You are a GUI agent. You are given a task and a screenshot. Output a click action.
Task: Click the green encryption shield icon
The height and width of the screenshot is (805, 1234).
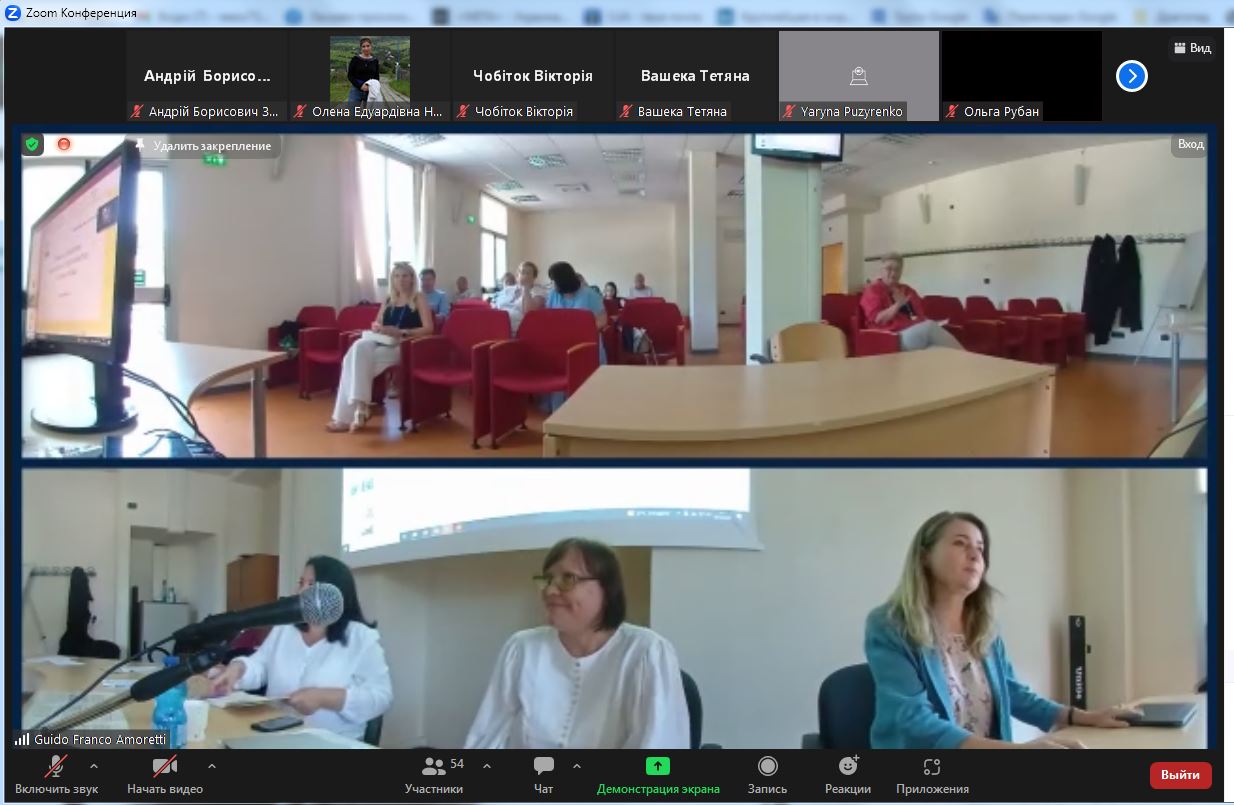coord(32,145)
